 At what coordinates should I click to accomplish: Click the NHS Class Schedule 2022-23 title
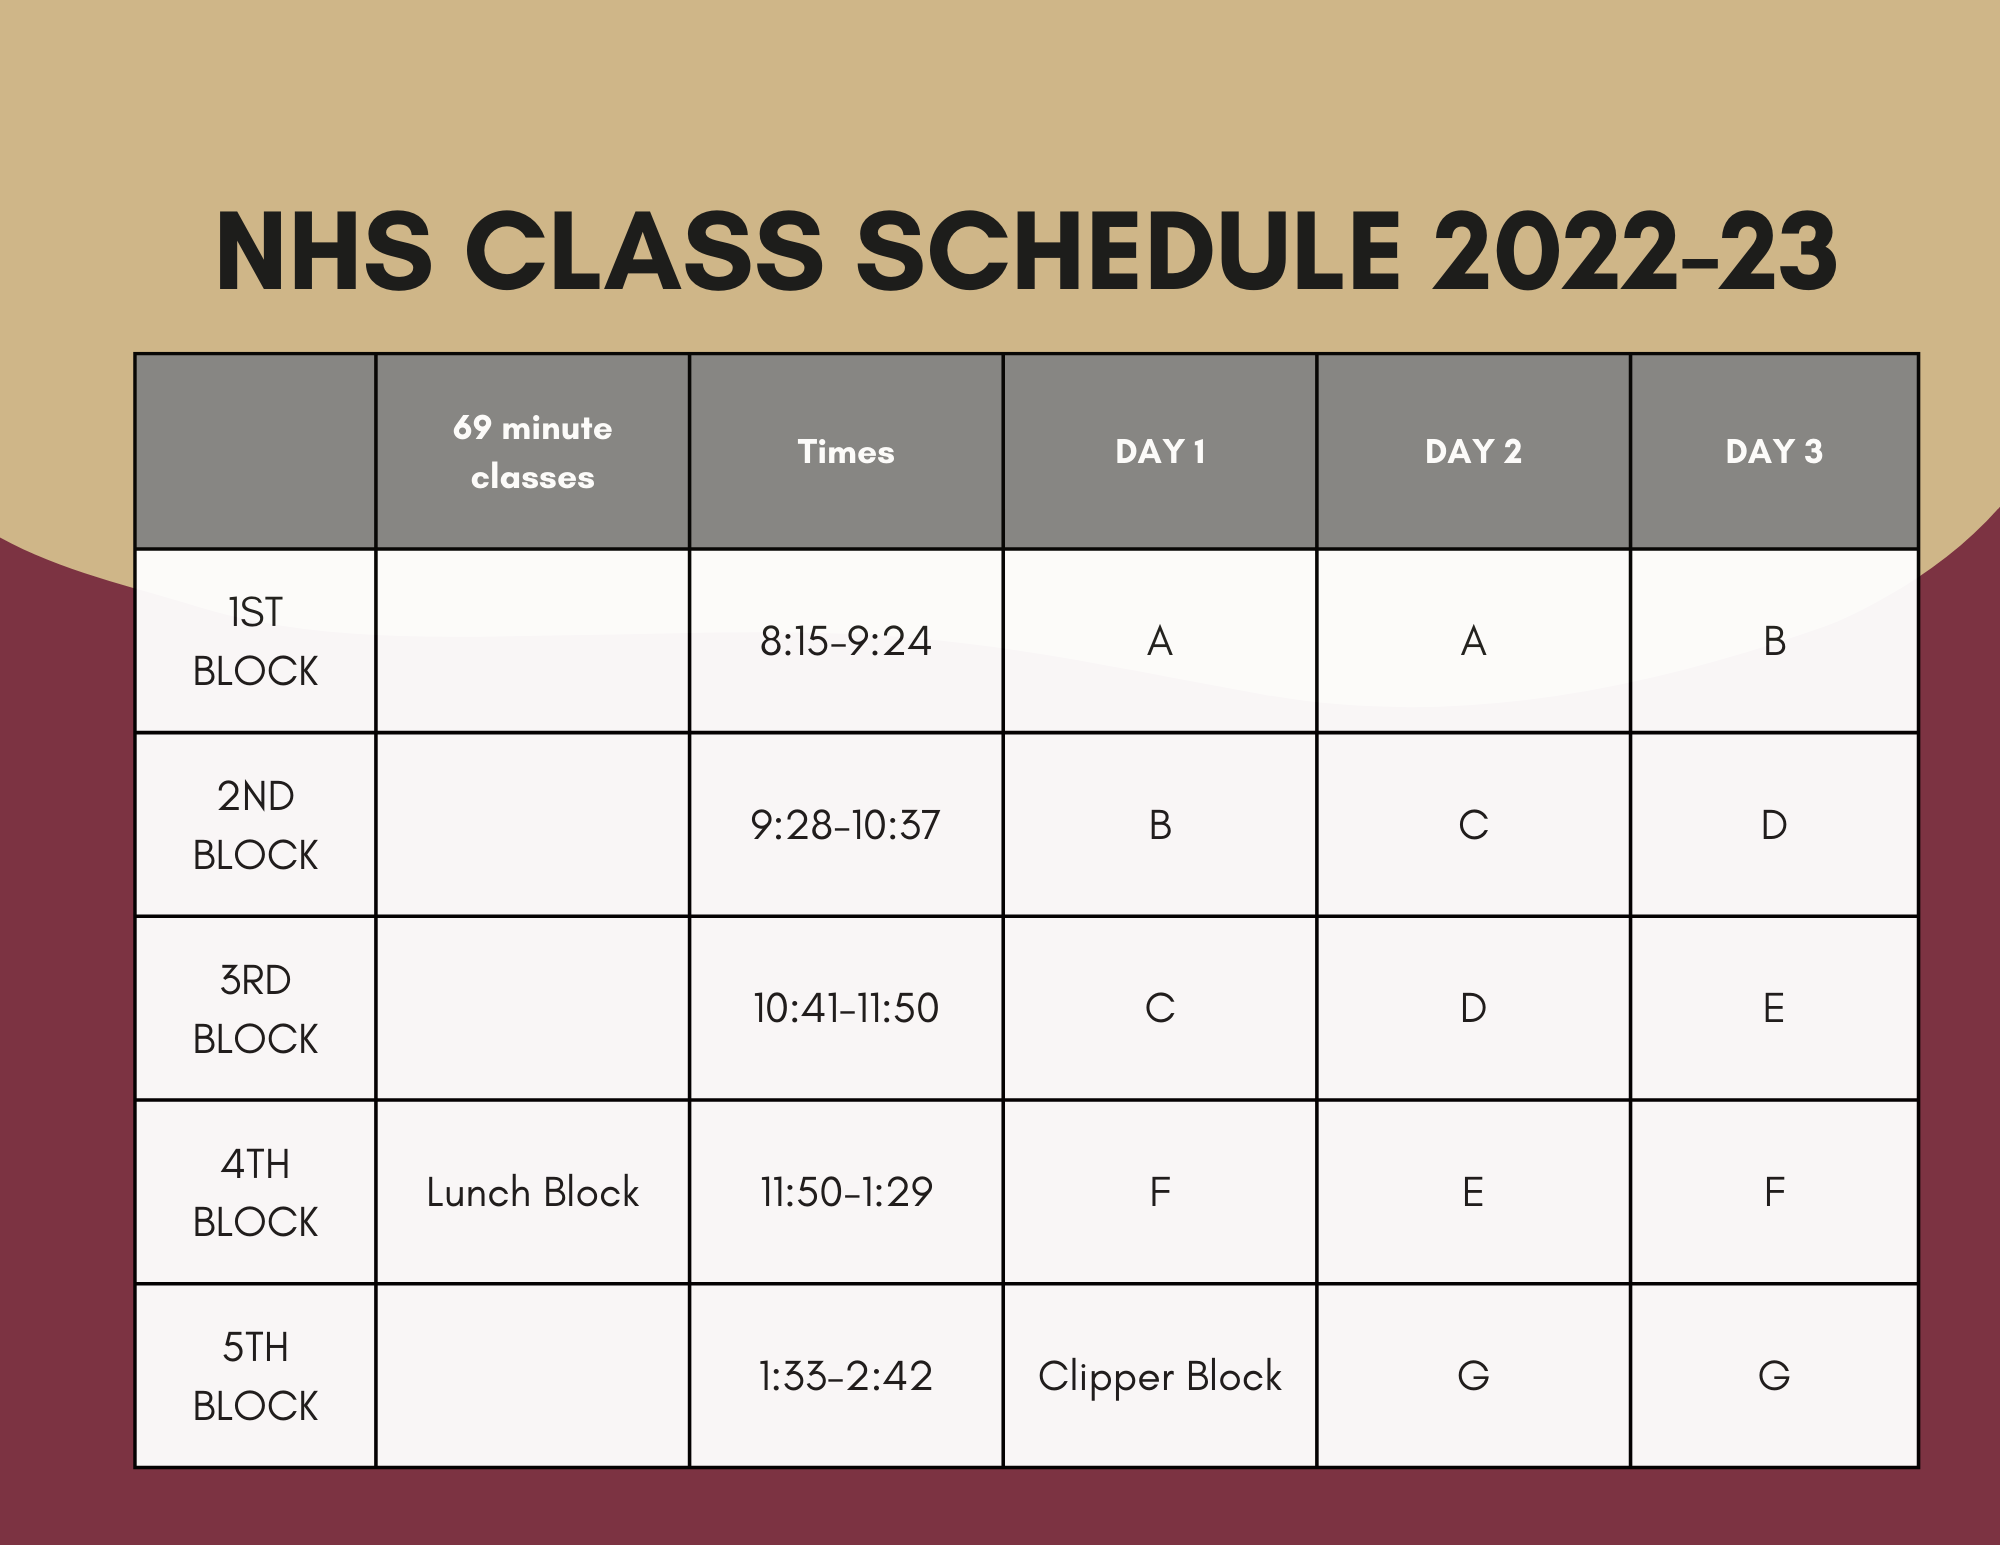(x=1026, y=252)
